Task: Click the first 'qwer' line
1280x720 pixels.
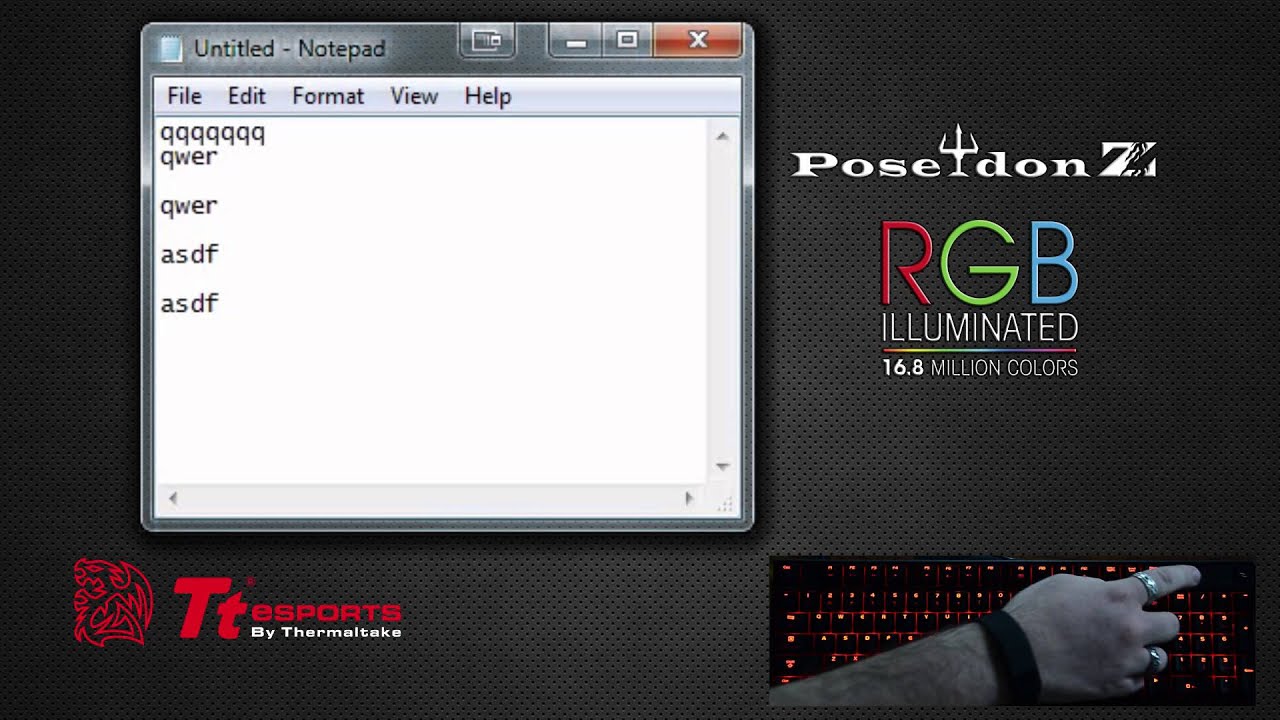Action: (x=189, y=157)
